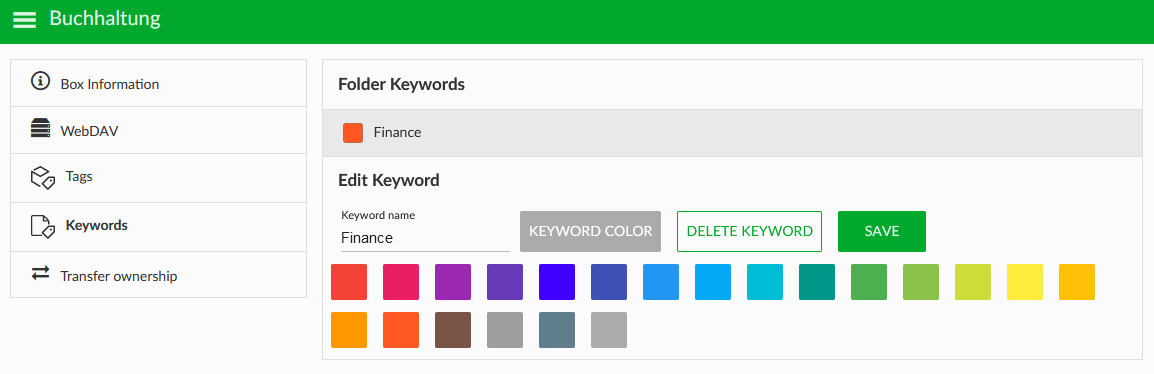The image size is (1154, 374).
Task: Click the Box Information info icon
Action: tap(40, 82)
